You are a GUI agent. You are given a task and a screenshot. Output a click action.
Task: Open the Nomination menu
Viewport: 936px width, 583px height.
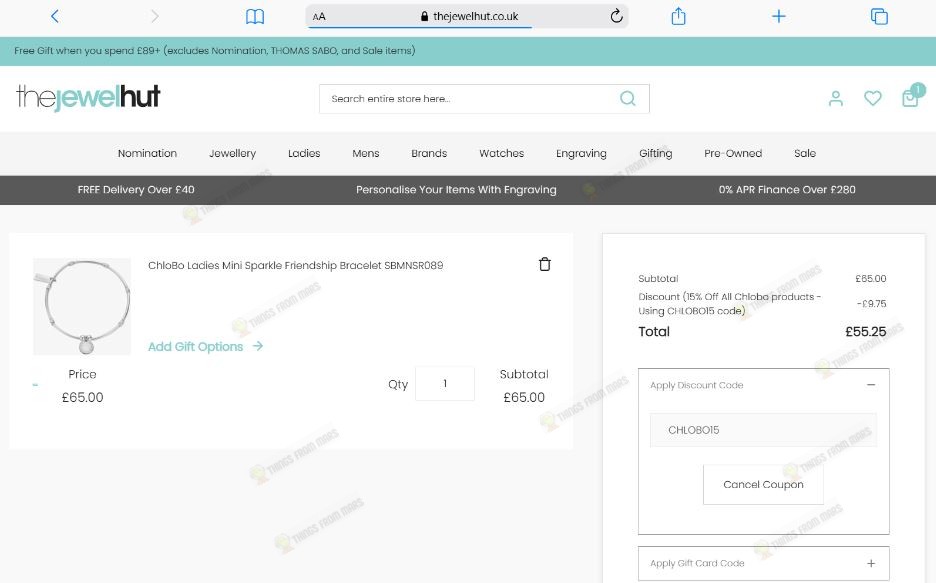[x=147, y=153]
